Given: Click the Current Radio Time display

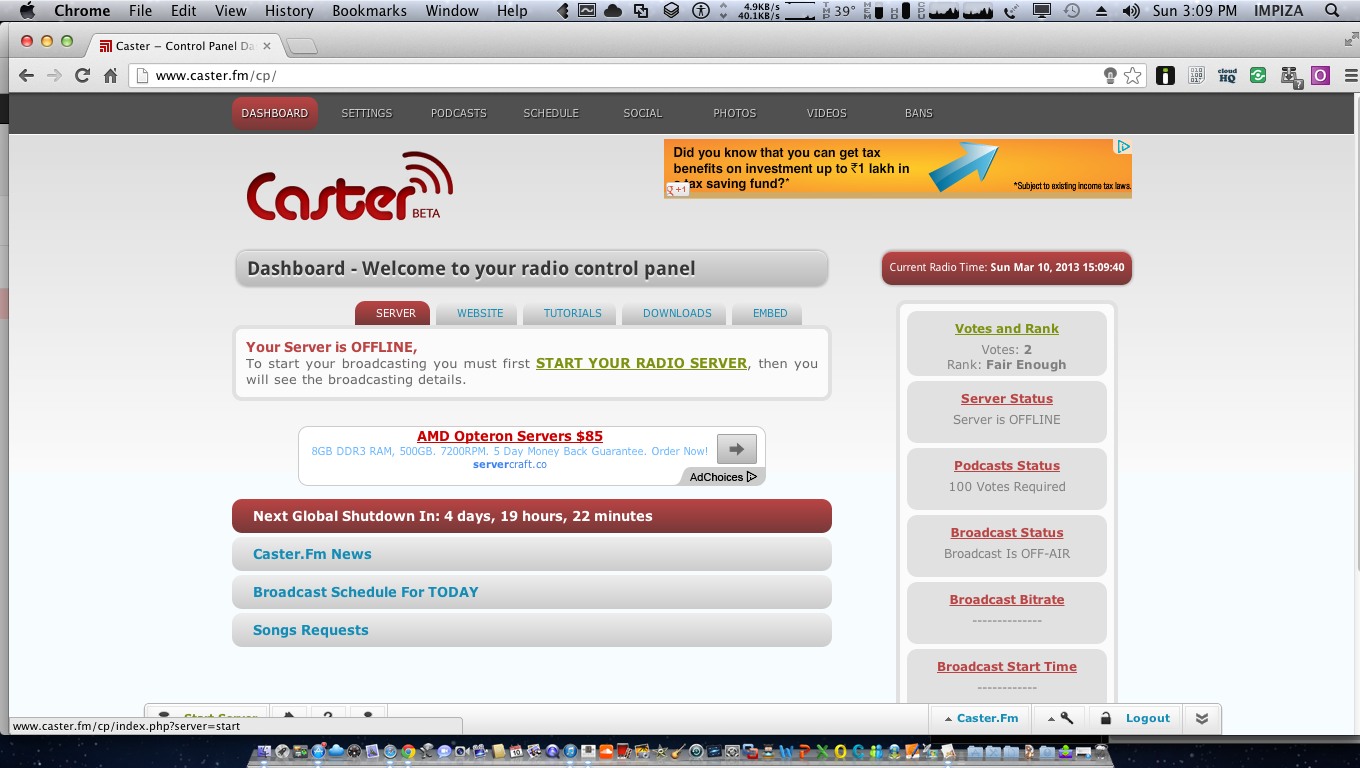Looking at the screenshot, I should coord(1006,268).
